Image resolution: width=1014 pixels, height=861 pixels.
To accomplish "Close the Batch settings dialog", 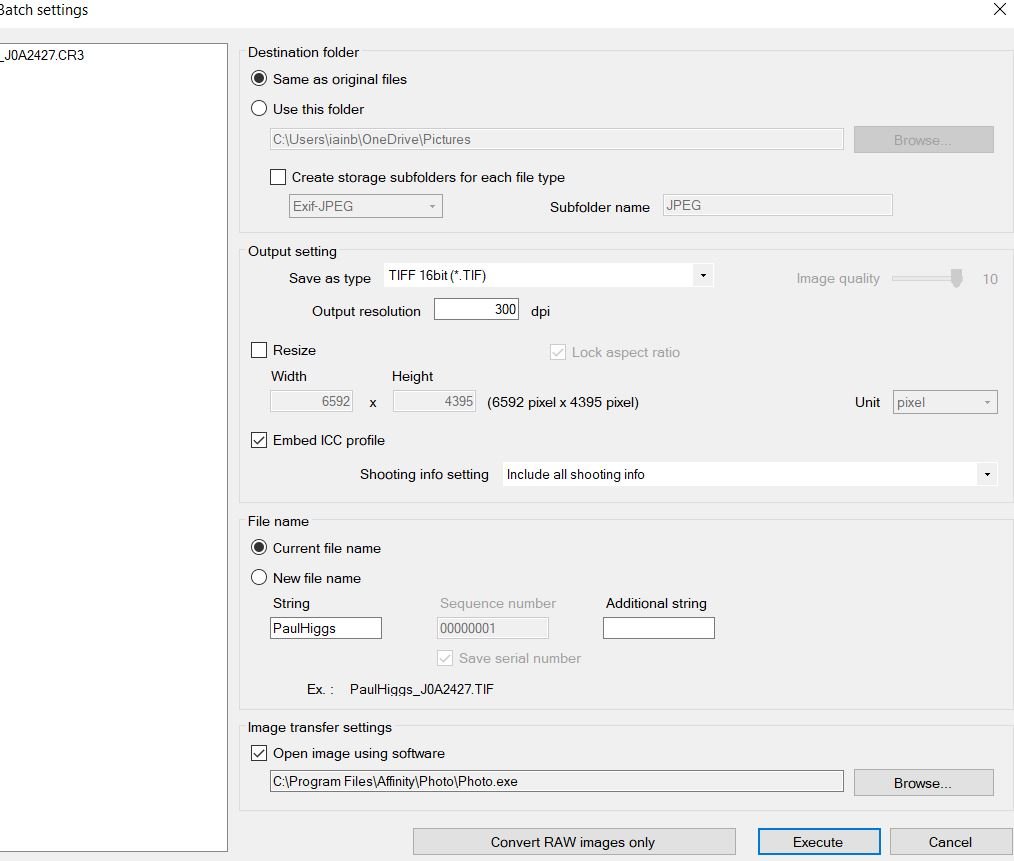I will (x=999, y=9).
